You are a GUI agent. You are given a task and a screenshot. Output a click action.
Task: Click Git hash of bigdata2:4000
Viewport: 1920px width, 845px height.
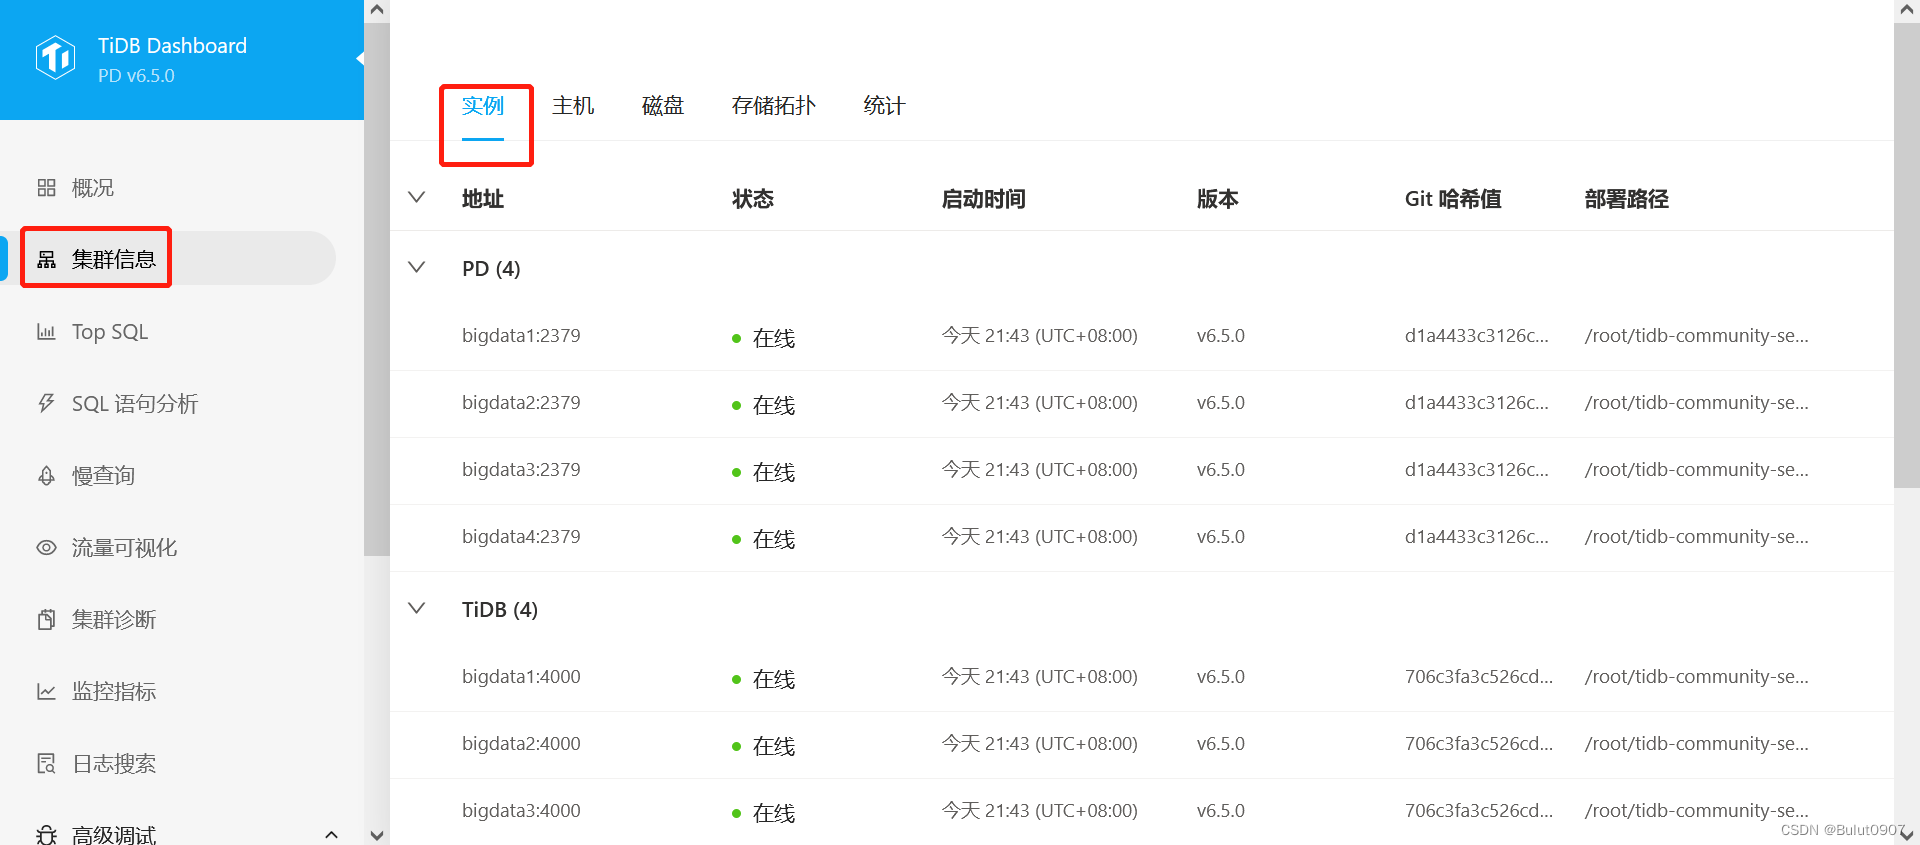[x=1479, y=744]
